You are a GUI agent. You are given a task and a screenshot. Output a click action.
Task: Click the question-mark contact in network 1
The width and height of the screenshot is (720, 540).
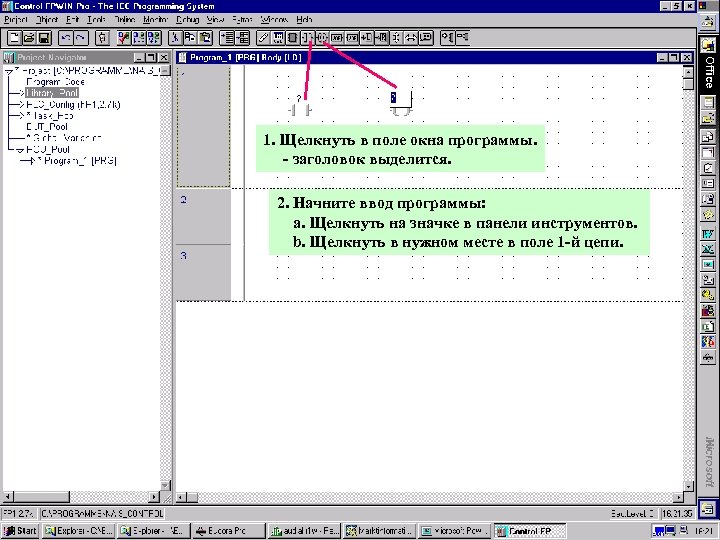pyautogui.click(x=299, y=107)
